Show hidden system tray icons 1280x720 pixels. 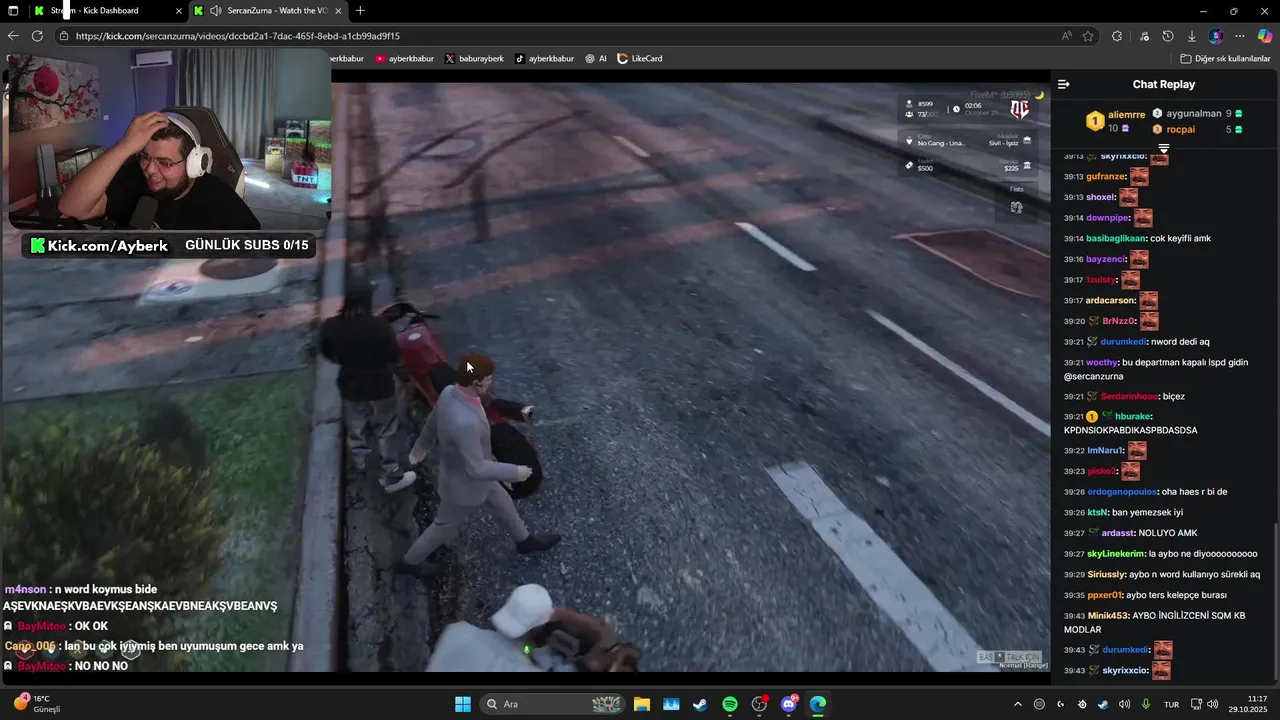point(1018,704)
